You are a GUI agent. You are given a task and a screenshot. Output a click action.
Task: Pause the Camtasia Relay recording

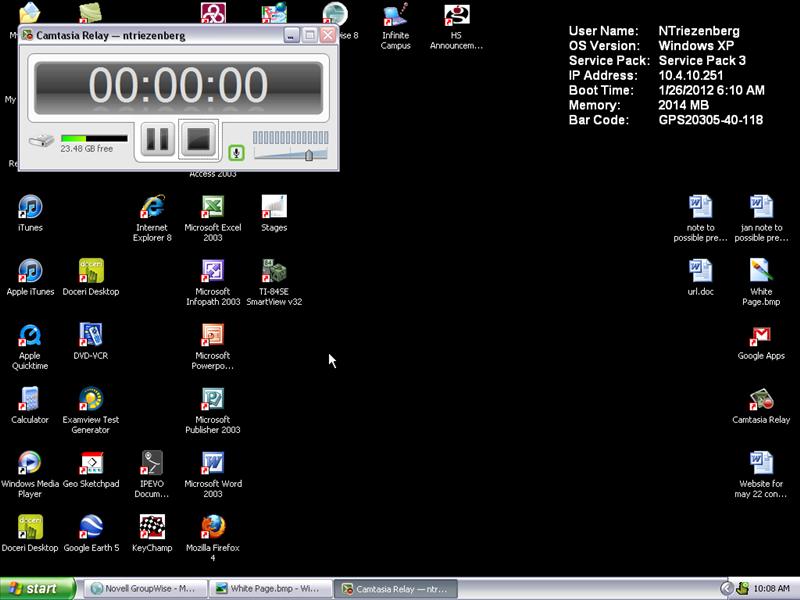point(157,139)
